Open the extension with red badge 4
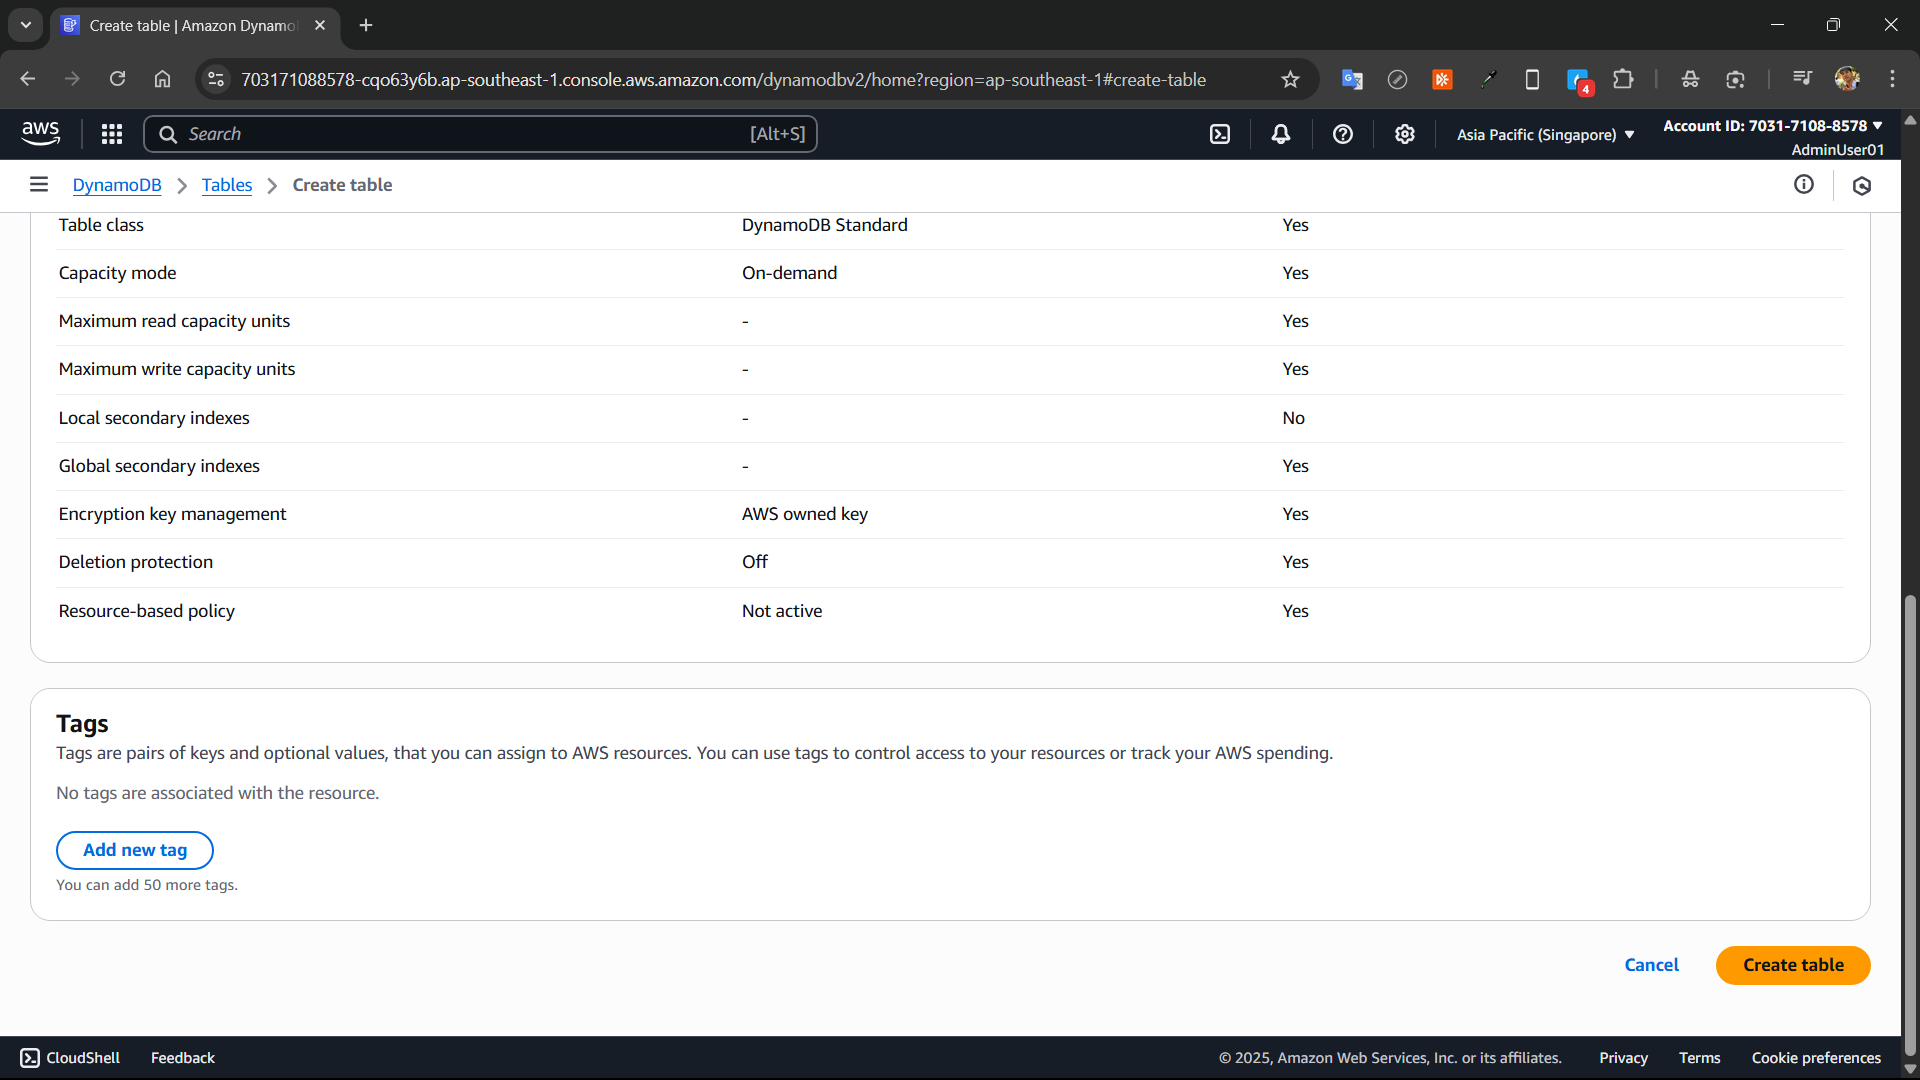 [x=1579, y=81]
